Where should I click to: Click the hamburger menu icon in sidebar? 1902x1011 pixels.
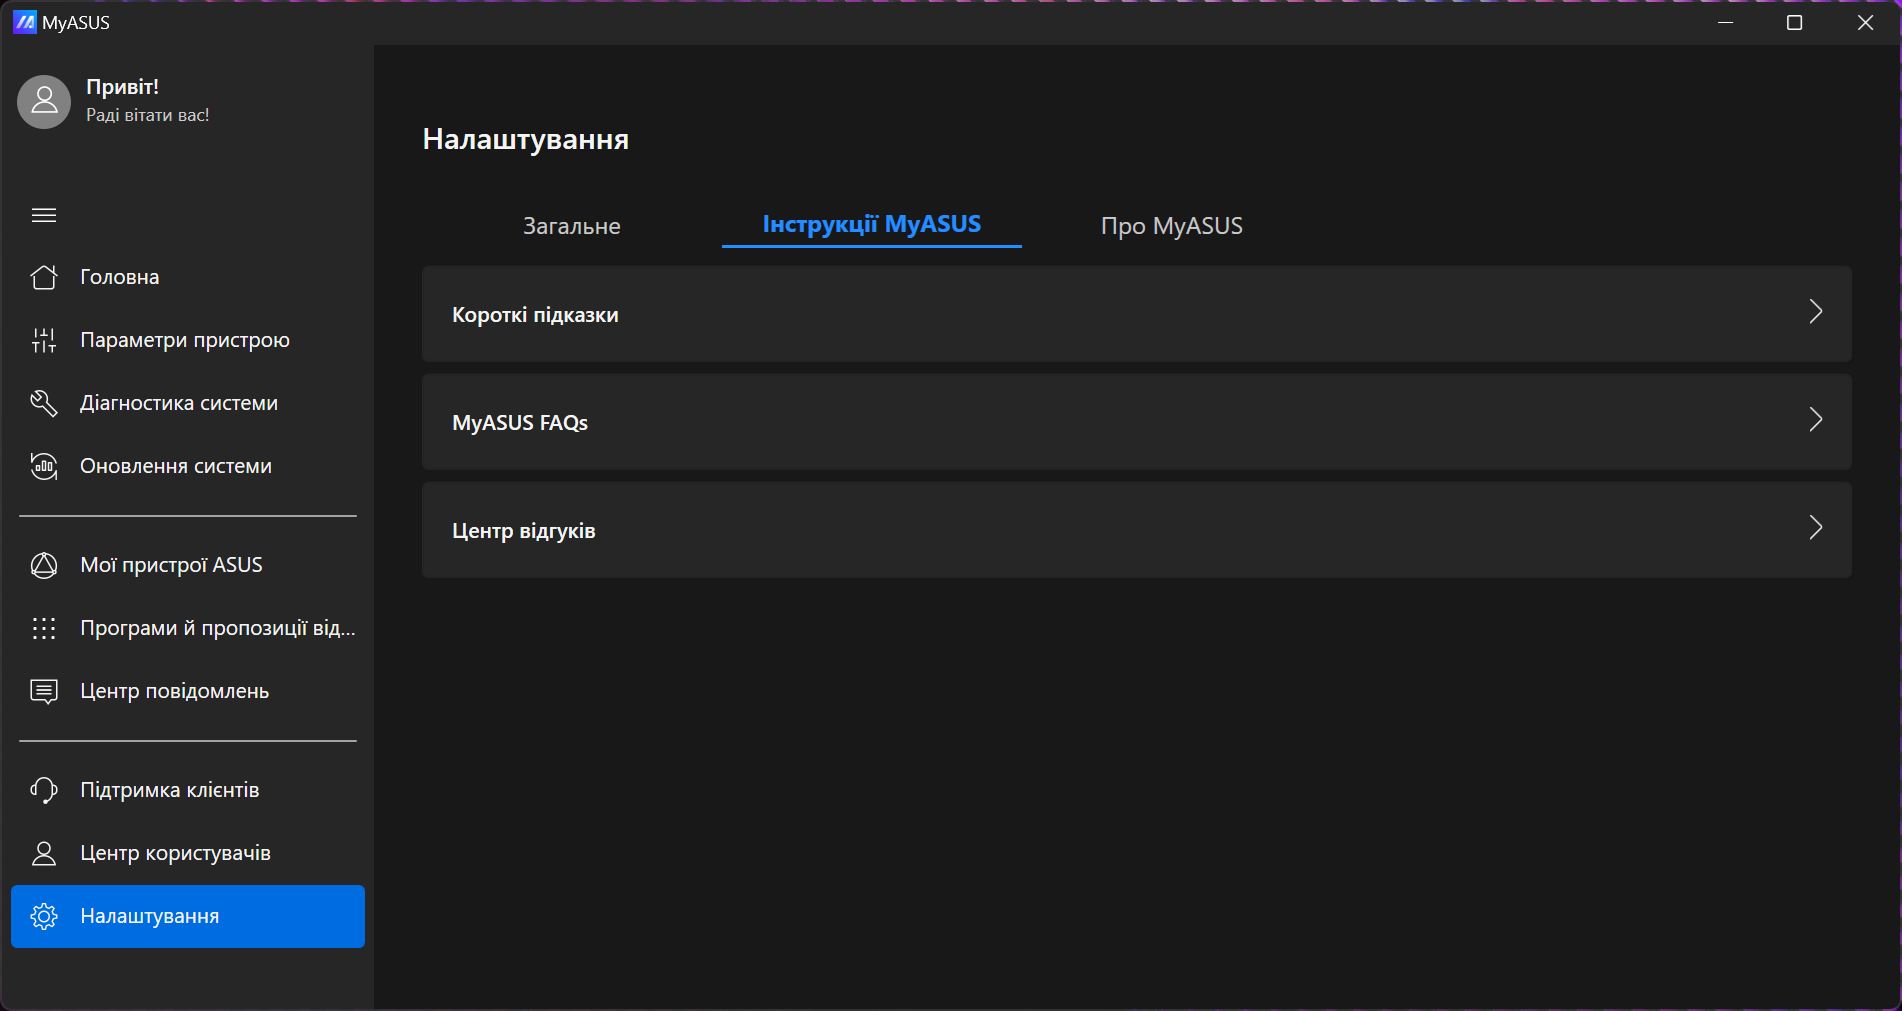(44, 215)
